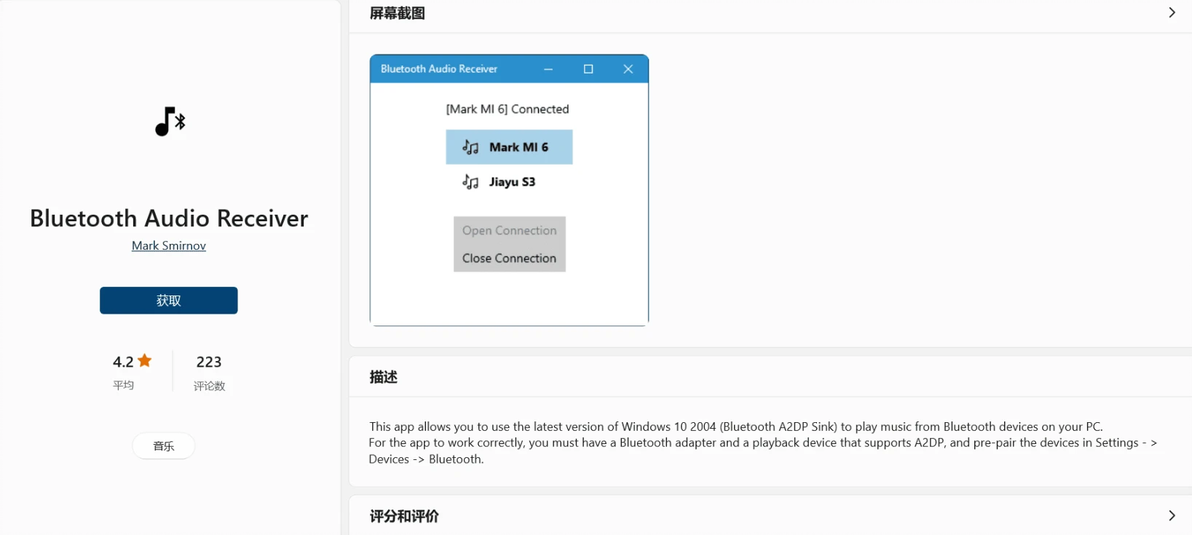
Task: Click the orange rating star
Action: (144, 361)
